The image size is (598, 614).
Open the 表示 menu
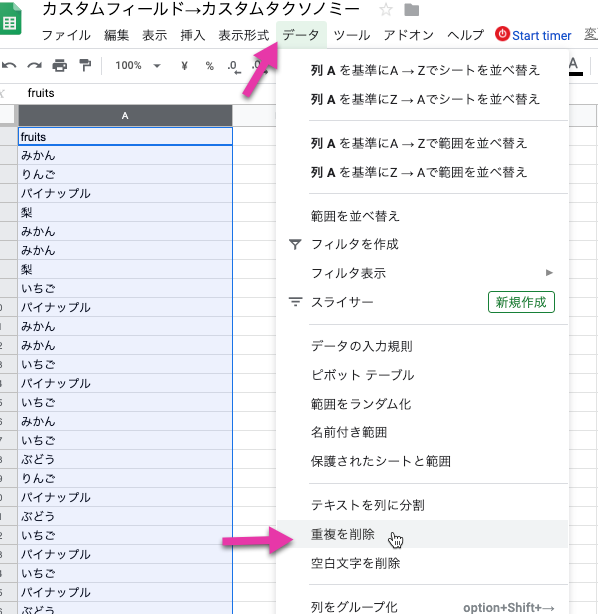[x=154, y=35]
